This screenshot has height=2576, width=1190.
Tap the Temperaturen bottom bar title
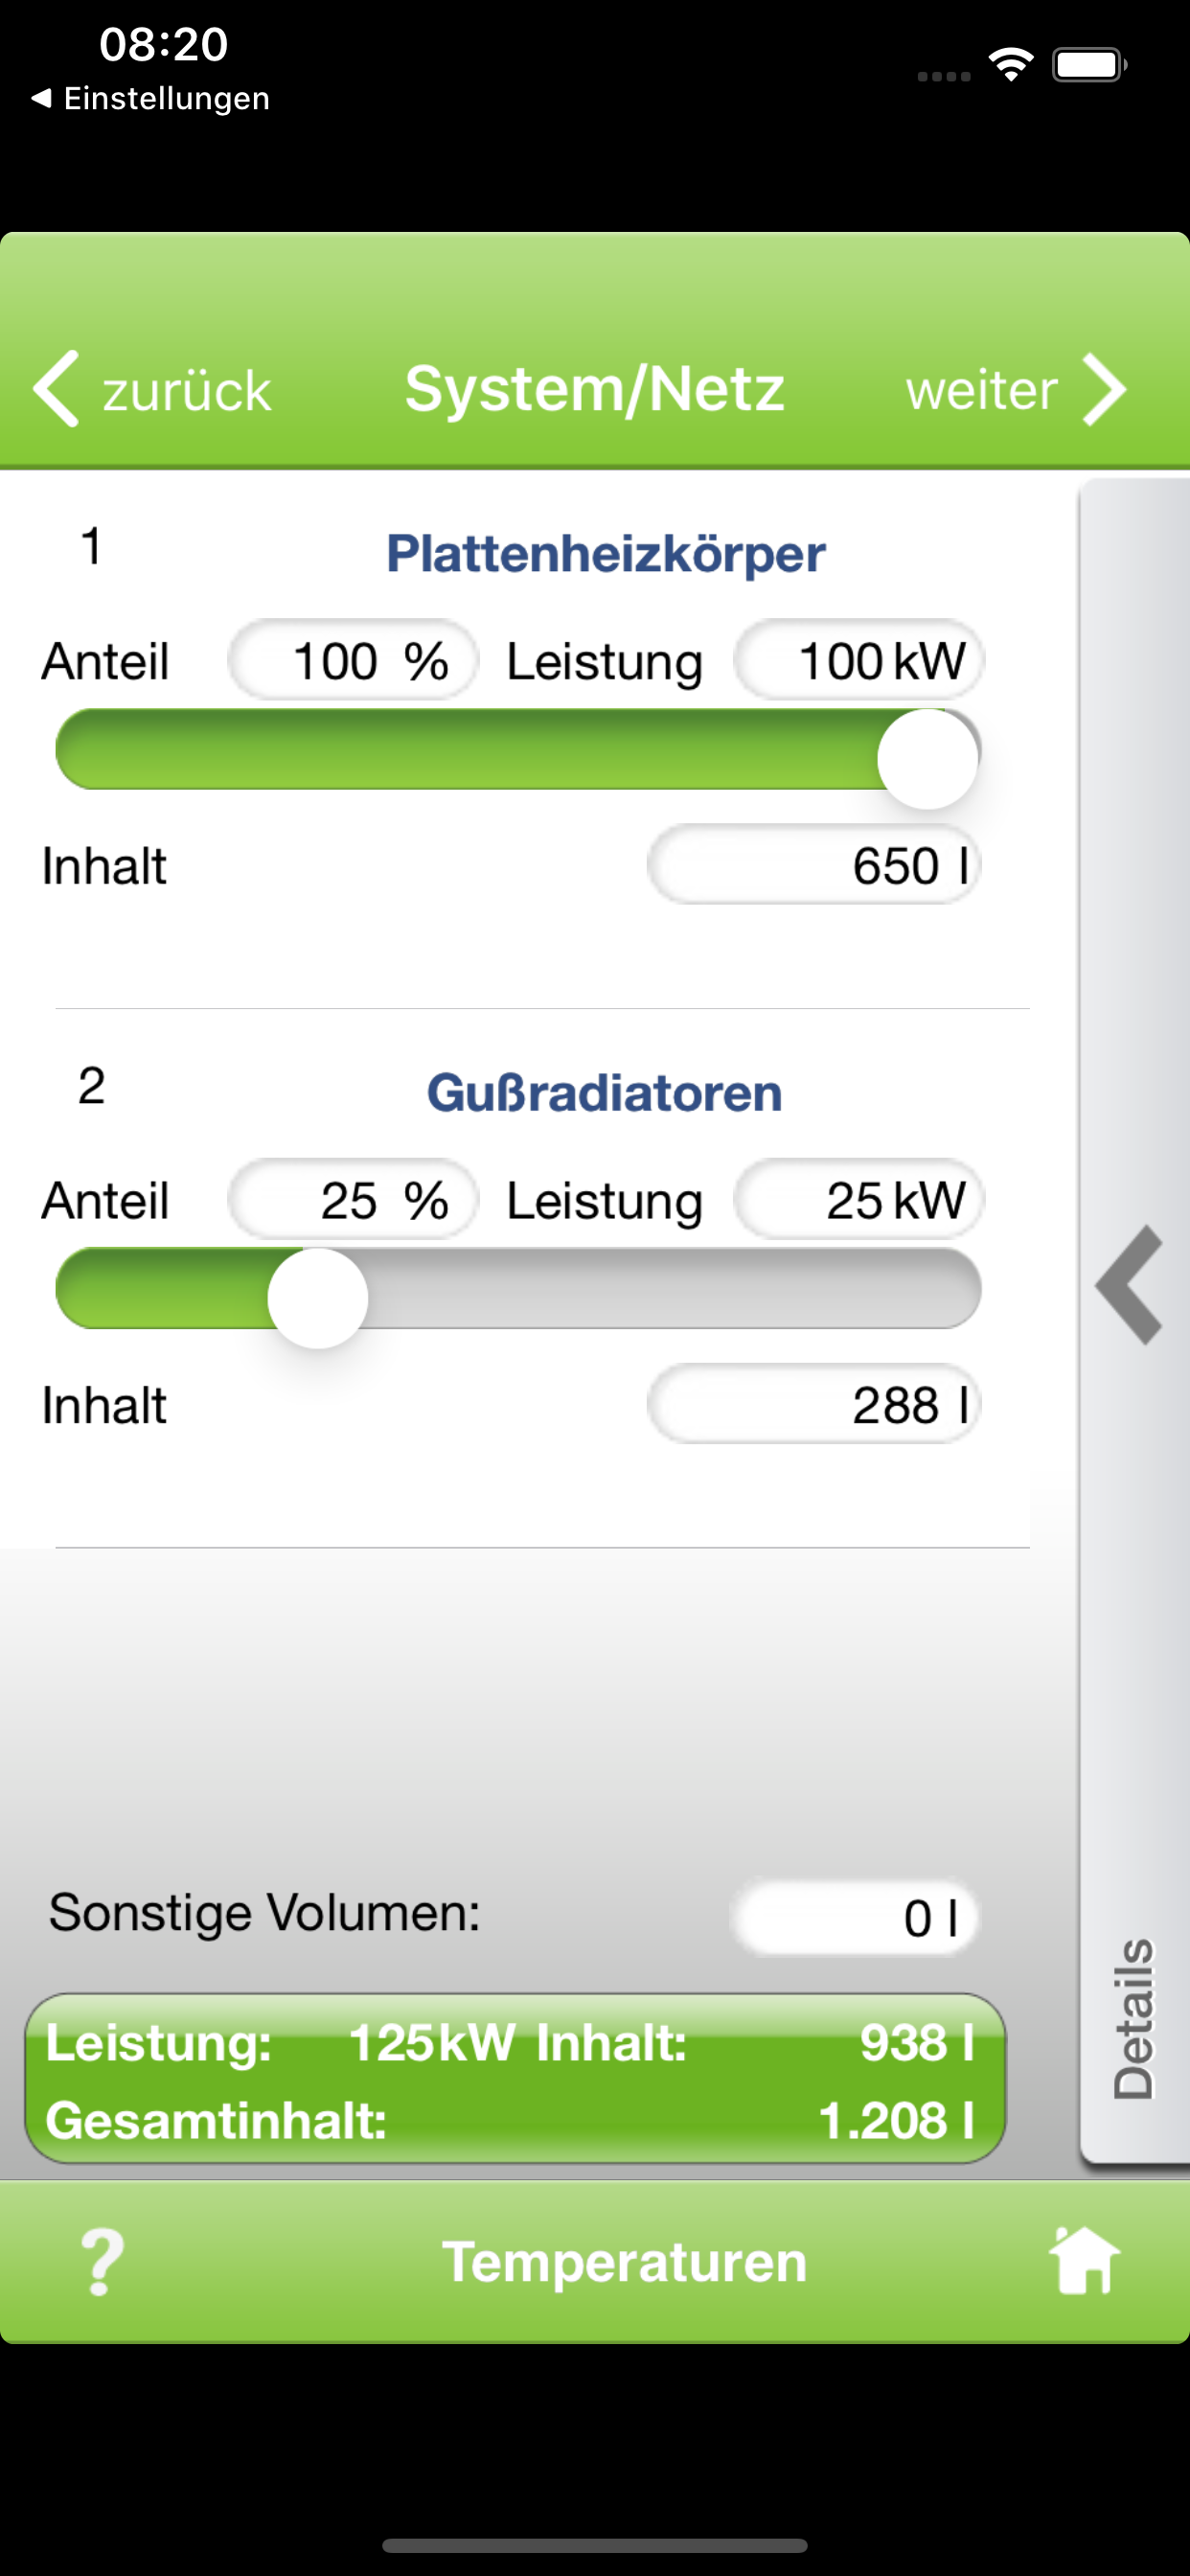624,2262
